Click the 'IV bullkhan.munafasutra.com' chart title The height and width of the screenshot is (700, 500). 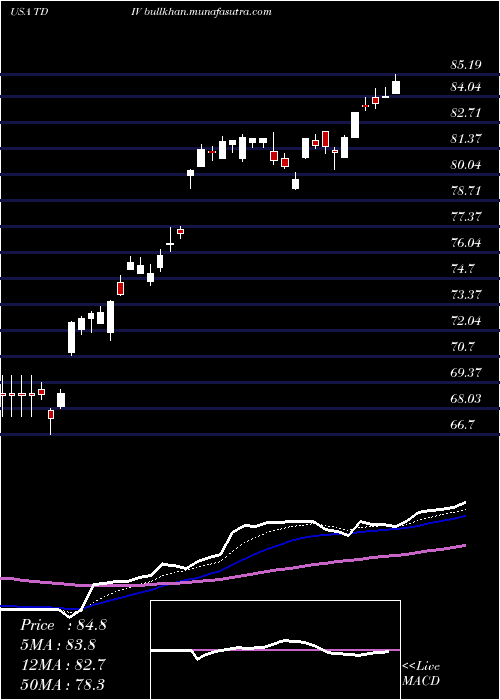click(202, 12)
